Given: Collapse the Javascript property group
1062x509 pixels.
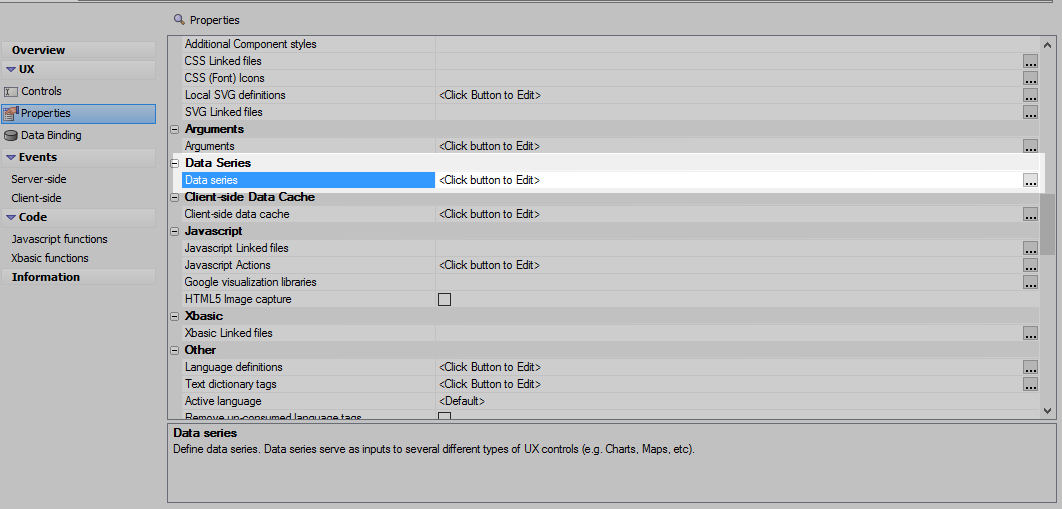Looking at the screenshot, I should click(174, 231).
